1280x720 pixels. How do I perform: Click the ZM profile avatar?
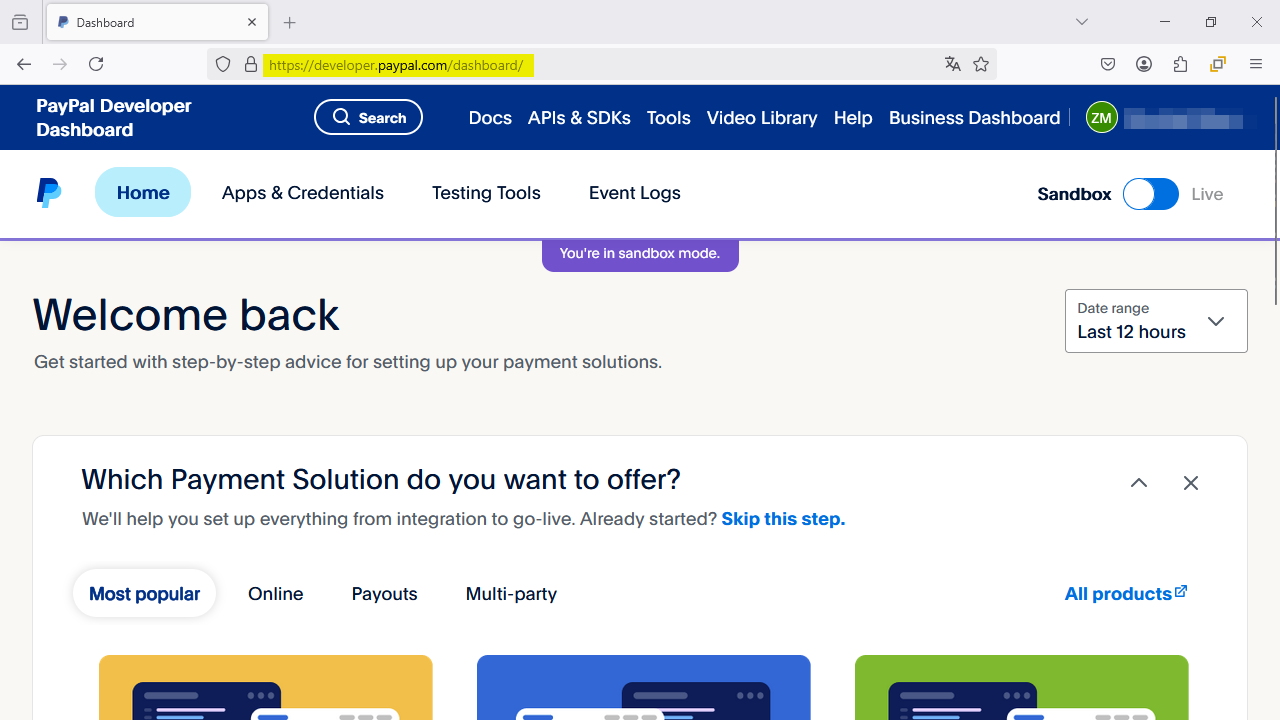click(1101, 118)
